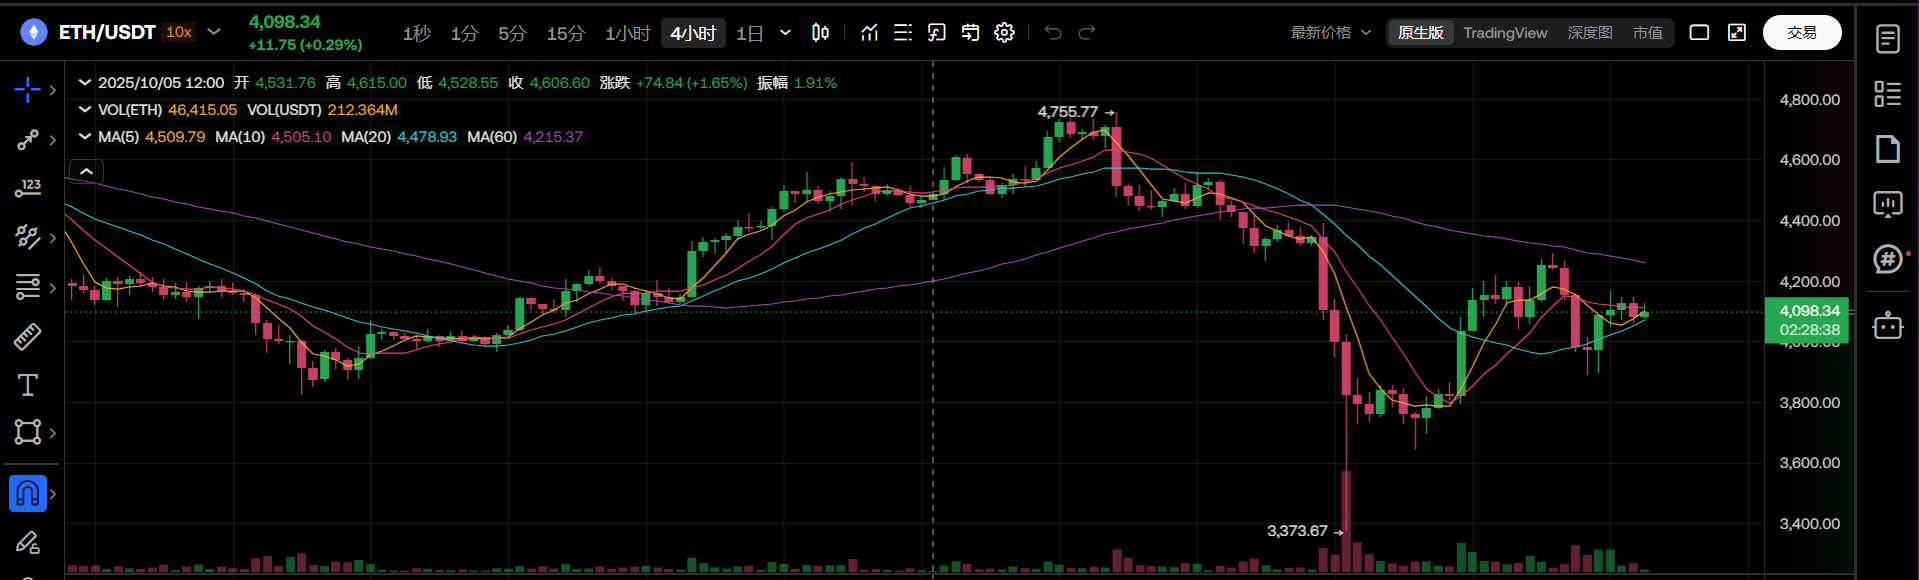Select the crosshair cursor tool
Image resolution: width=1919 pixels, height=580 pixels.
pos(27,90)
